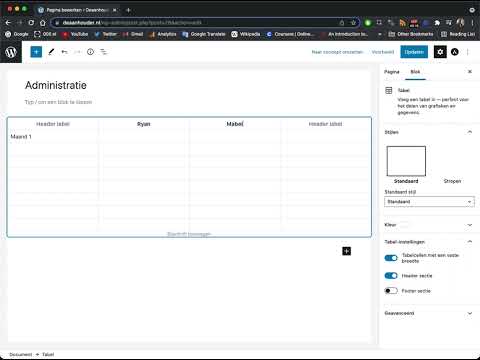Open the bookmarks overflow dropdown arrow
Screen dimensions: 480x360
click(380, 34)
